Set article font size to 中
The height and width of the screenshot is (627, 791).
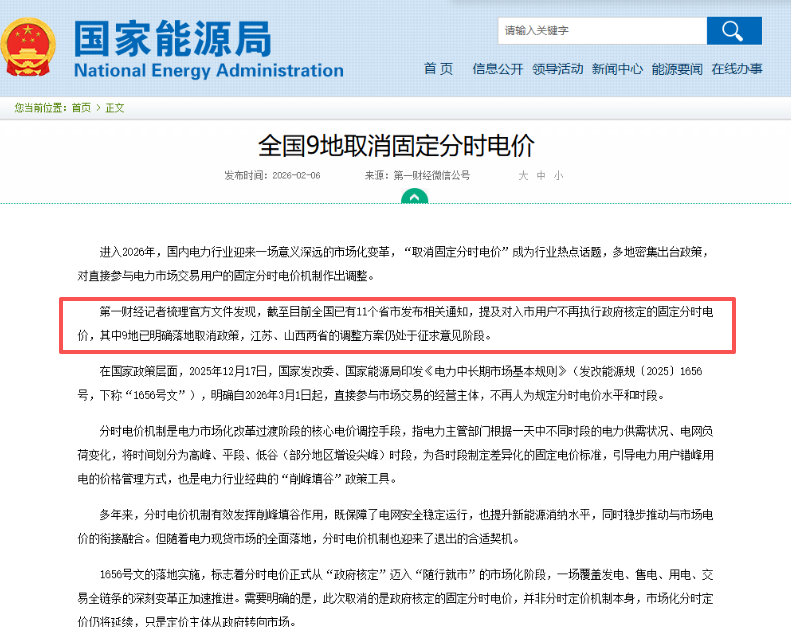(x=540, y=175)
